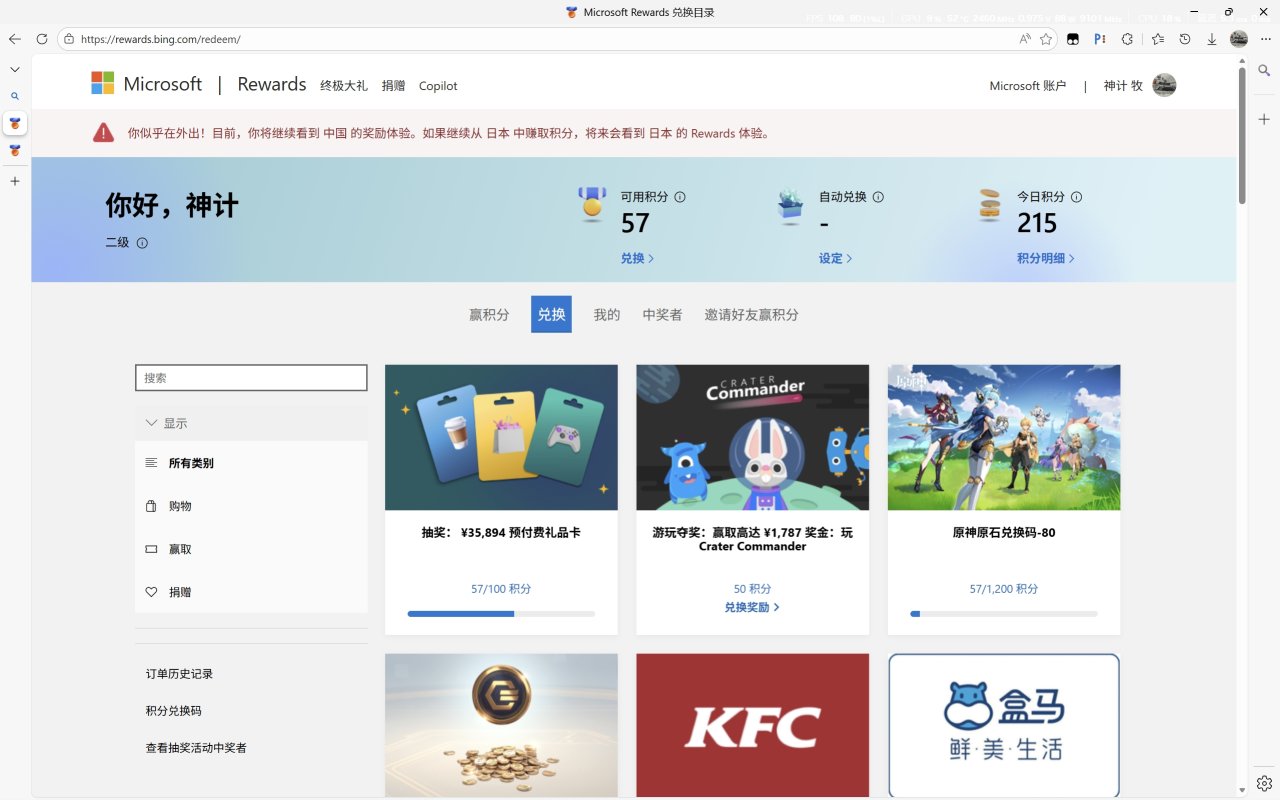Image resolution: width=1280 pixels, height=800 pixels.
Task: Collapse the 显示 category section
Action: [x=251, y=423]
